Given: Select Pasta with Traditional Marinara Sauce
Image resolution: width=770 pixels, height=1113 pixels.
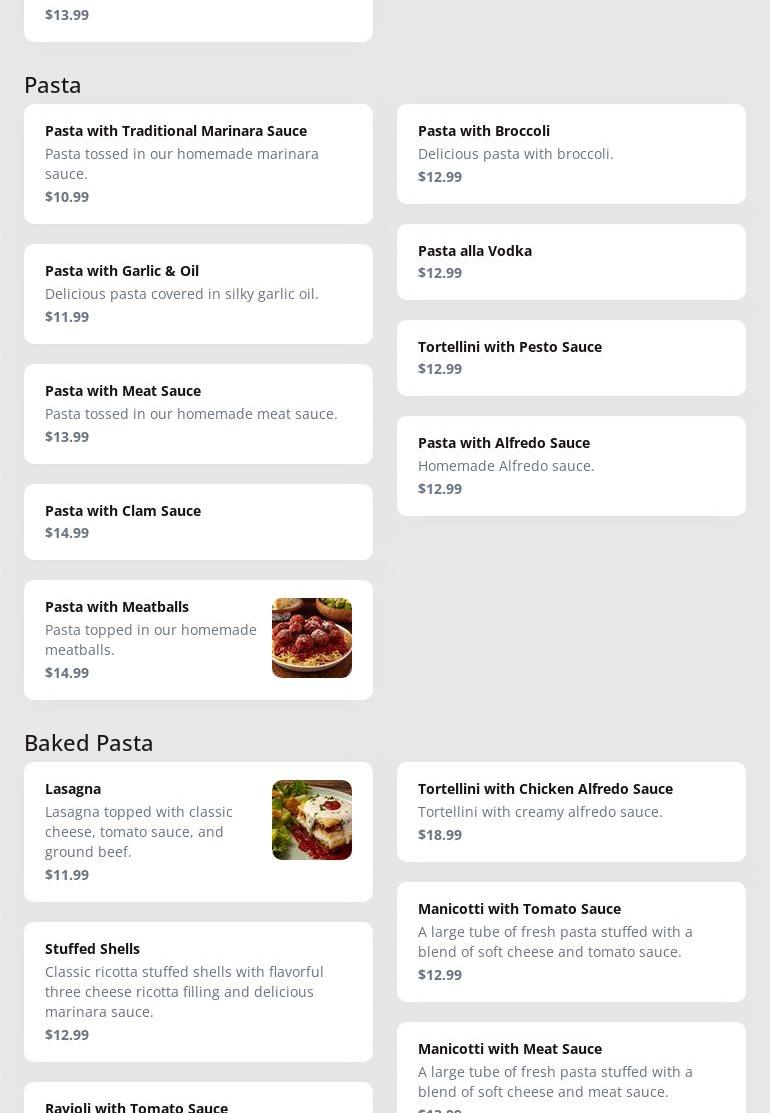Looking at the screenshot, I should pyautogui.click(x=198, y=164).
